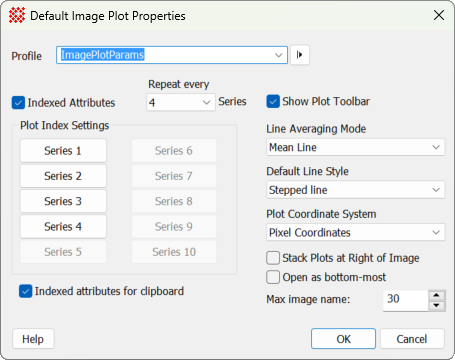Decrease Max image name with down arrow

point(437,306)
